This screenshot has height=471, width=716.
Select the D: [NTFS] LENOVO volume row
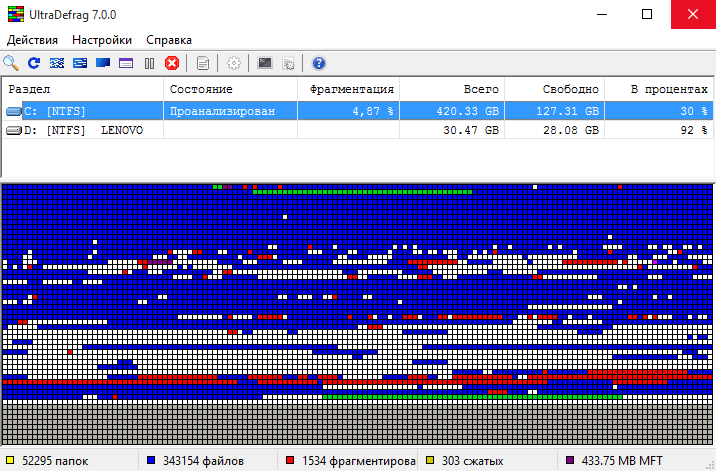tap(358, 130)
